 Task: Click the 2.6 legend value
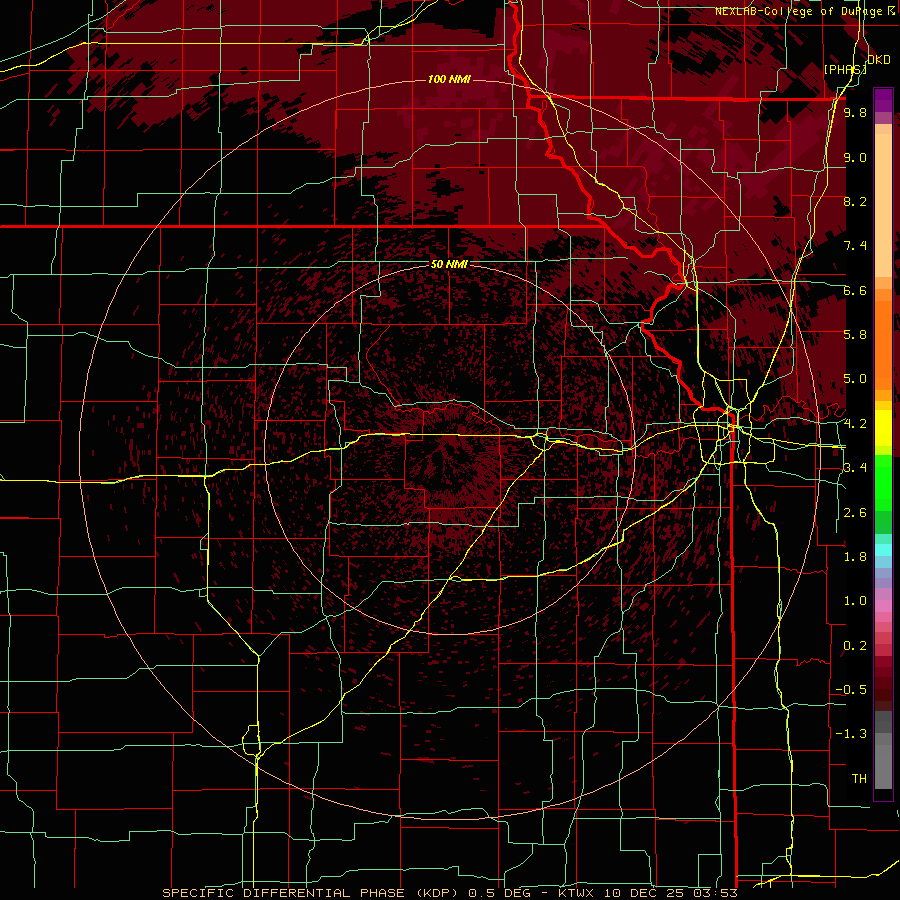pos(855,513)
